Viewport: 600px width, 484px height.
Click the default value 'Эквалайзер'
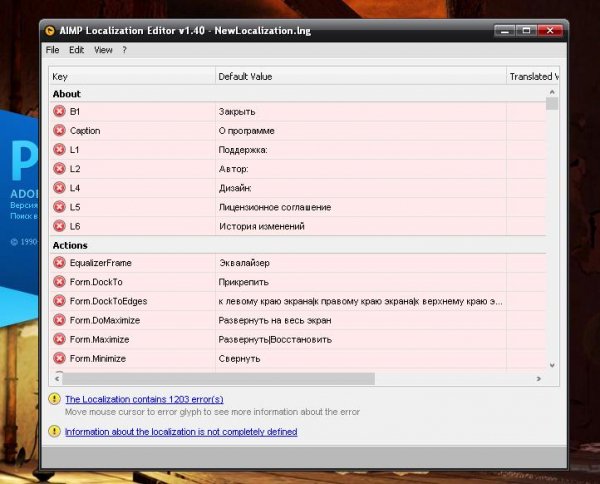(244, 263)
